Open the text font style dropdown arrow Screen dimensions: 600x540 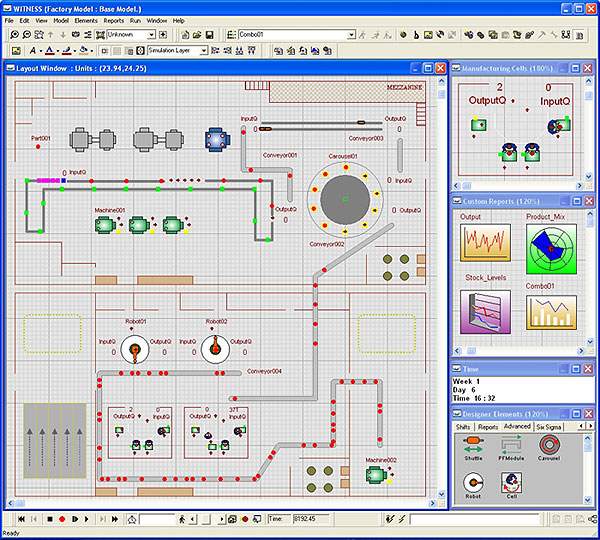tap(41, 51)
